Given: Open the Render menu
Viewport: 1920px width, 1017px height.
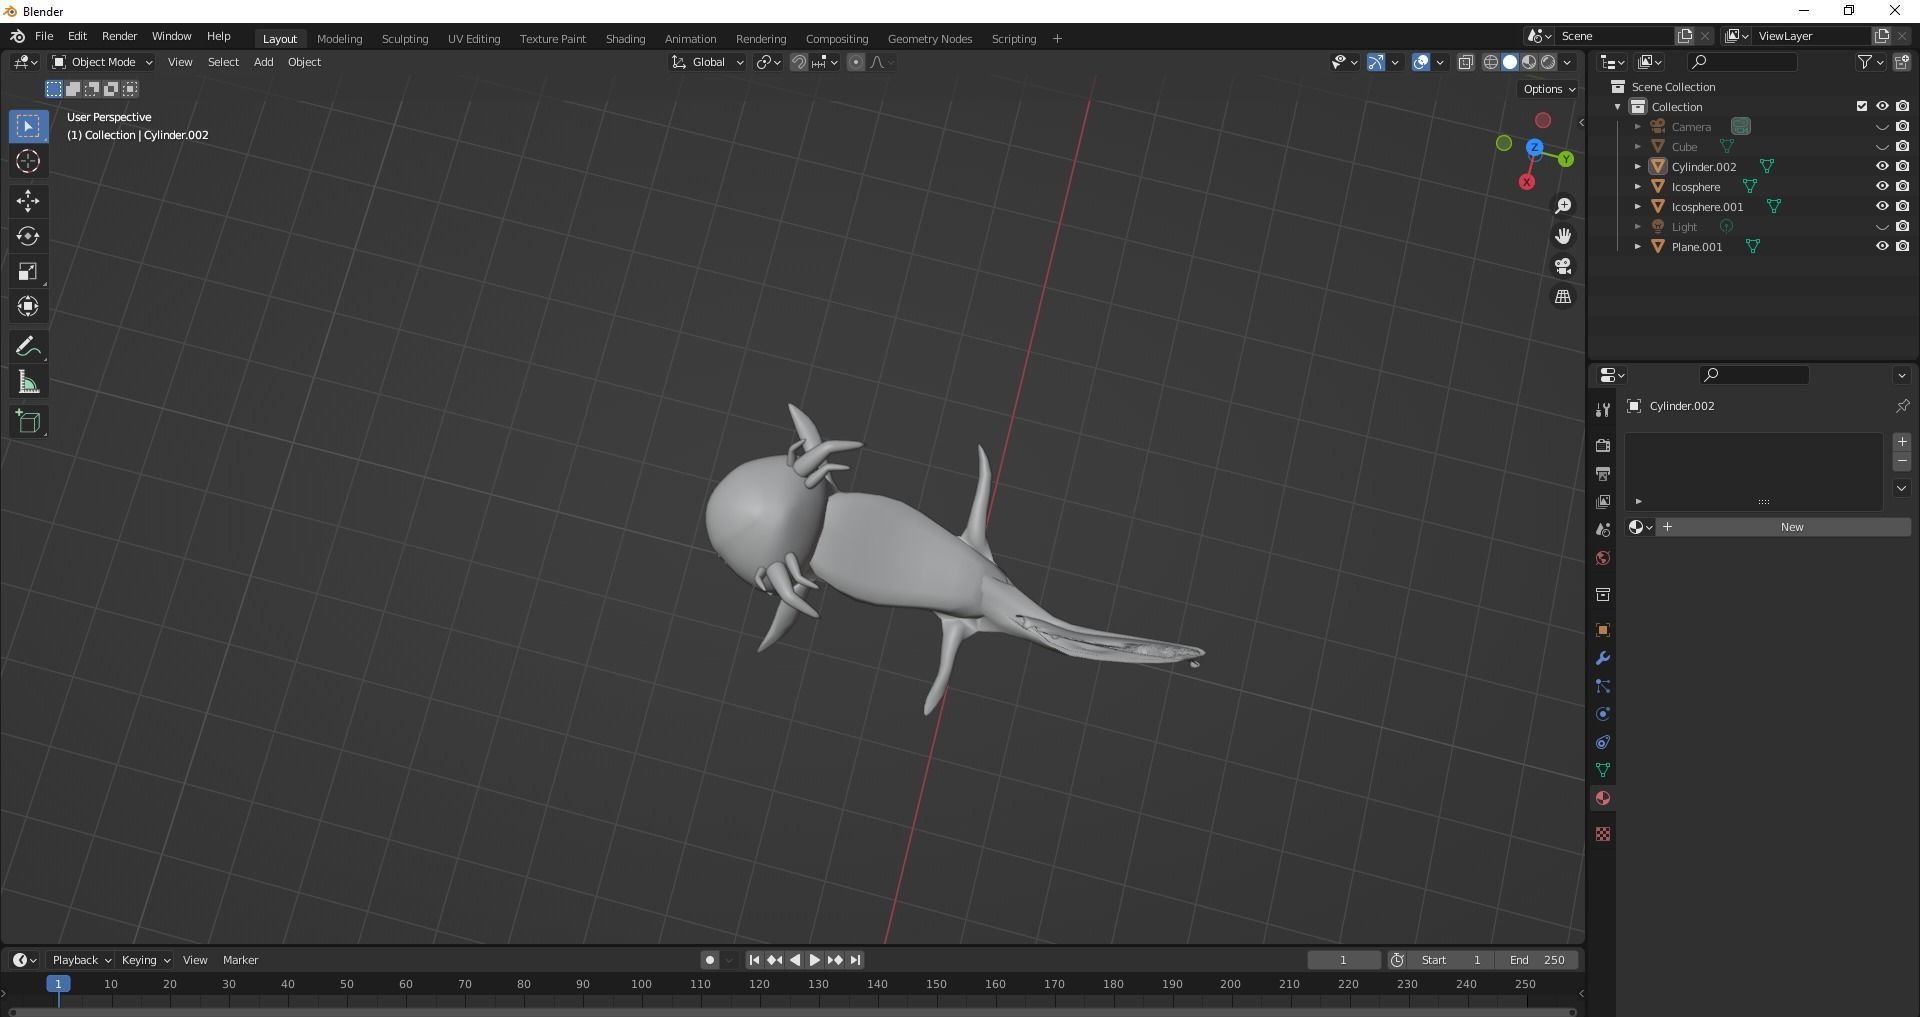Looking at the screenshot, I should (119, 36).
